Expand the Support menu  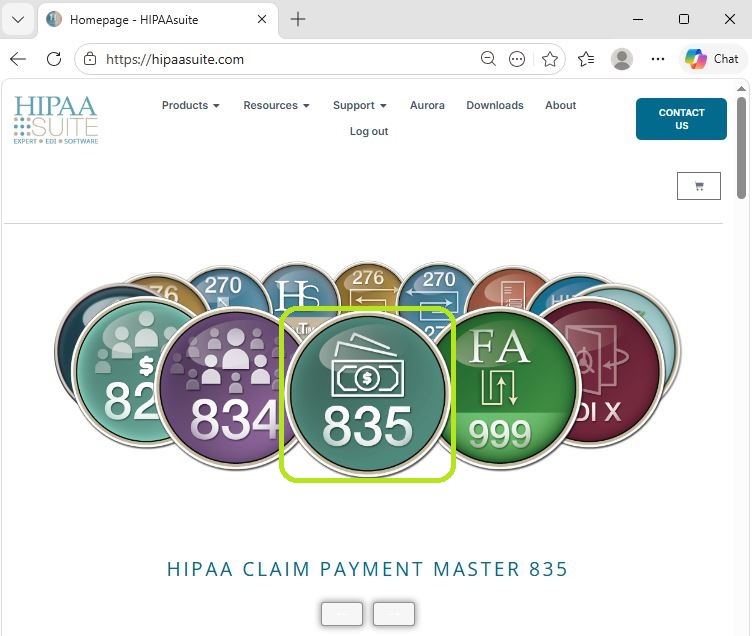point(360,105)
